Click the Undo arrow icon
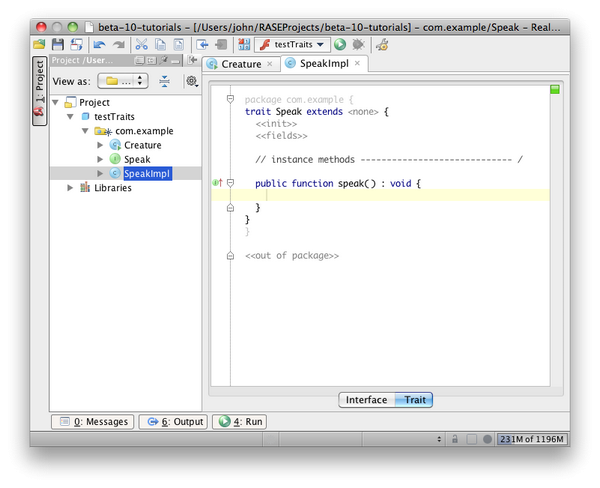 (99, 45)
